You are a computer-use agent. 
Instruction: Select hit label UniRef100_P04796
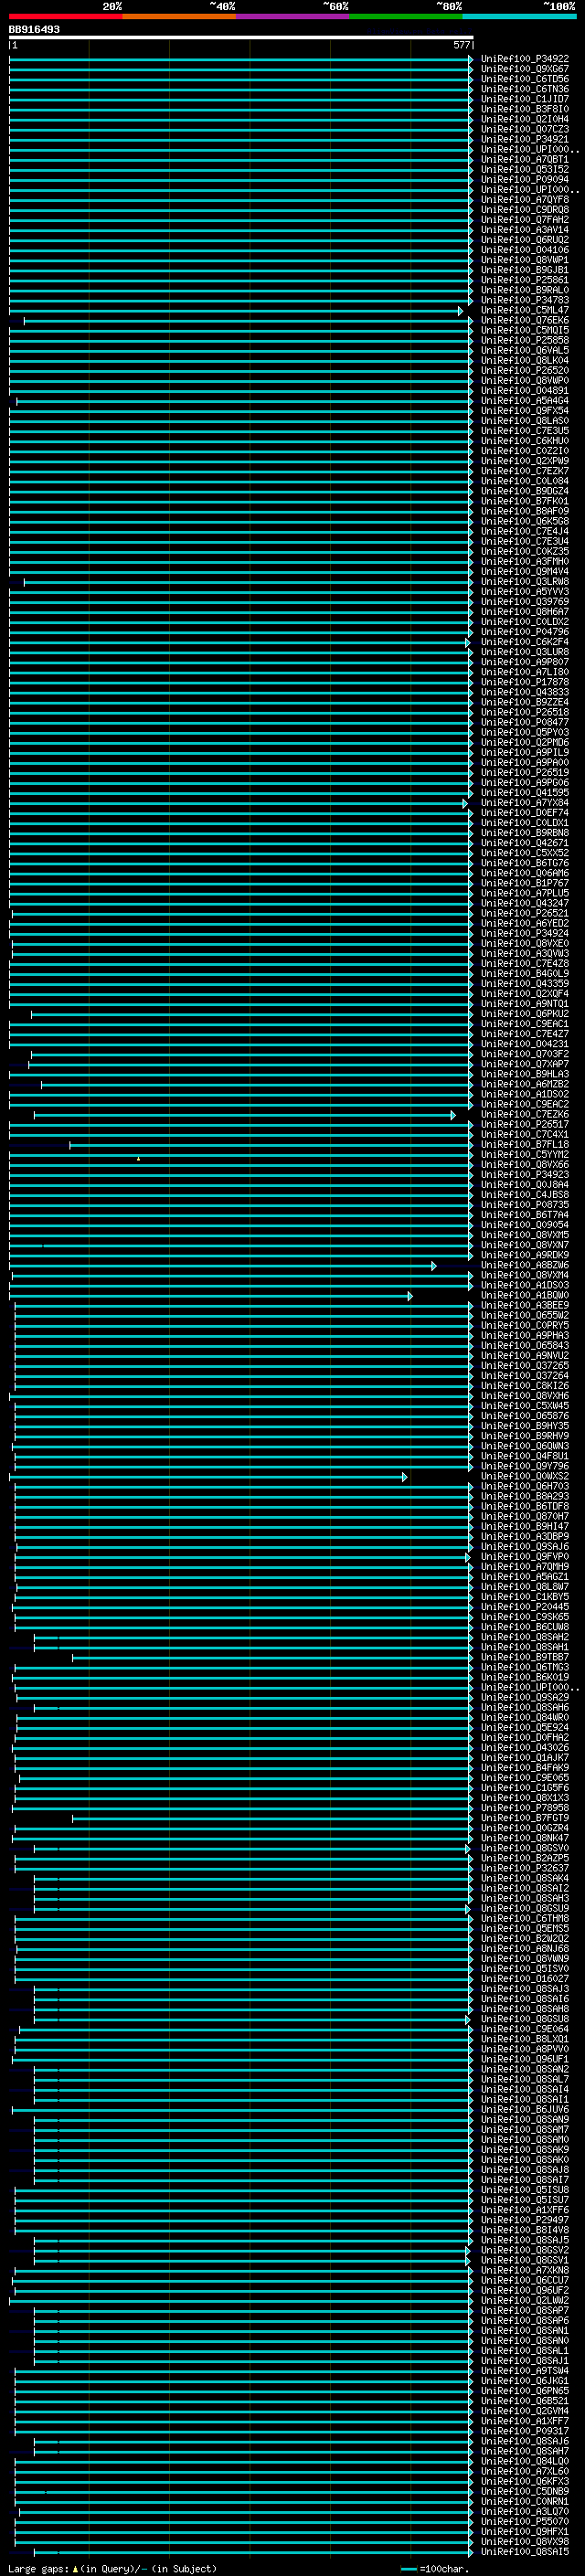tap(524, 632)
